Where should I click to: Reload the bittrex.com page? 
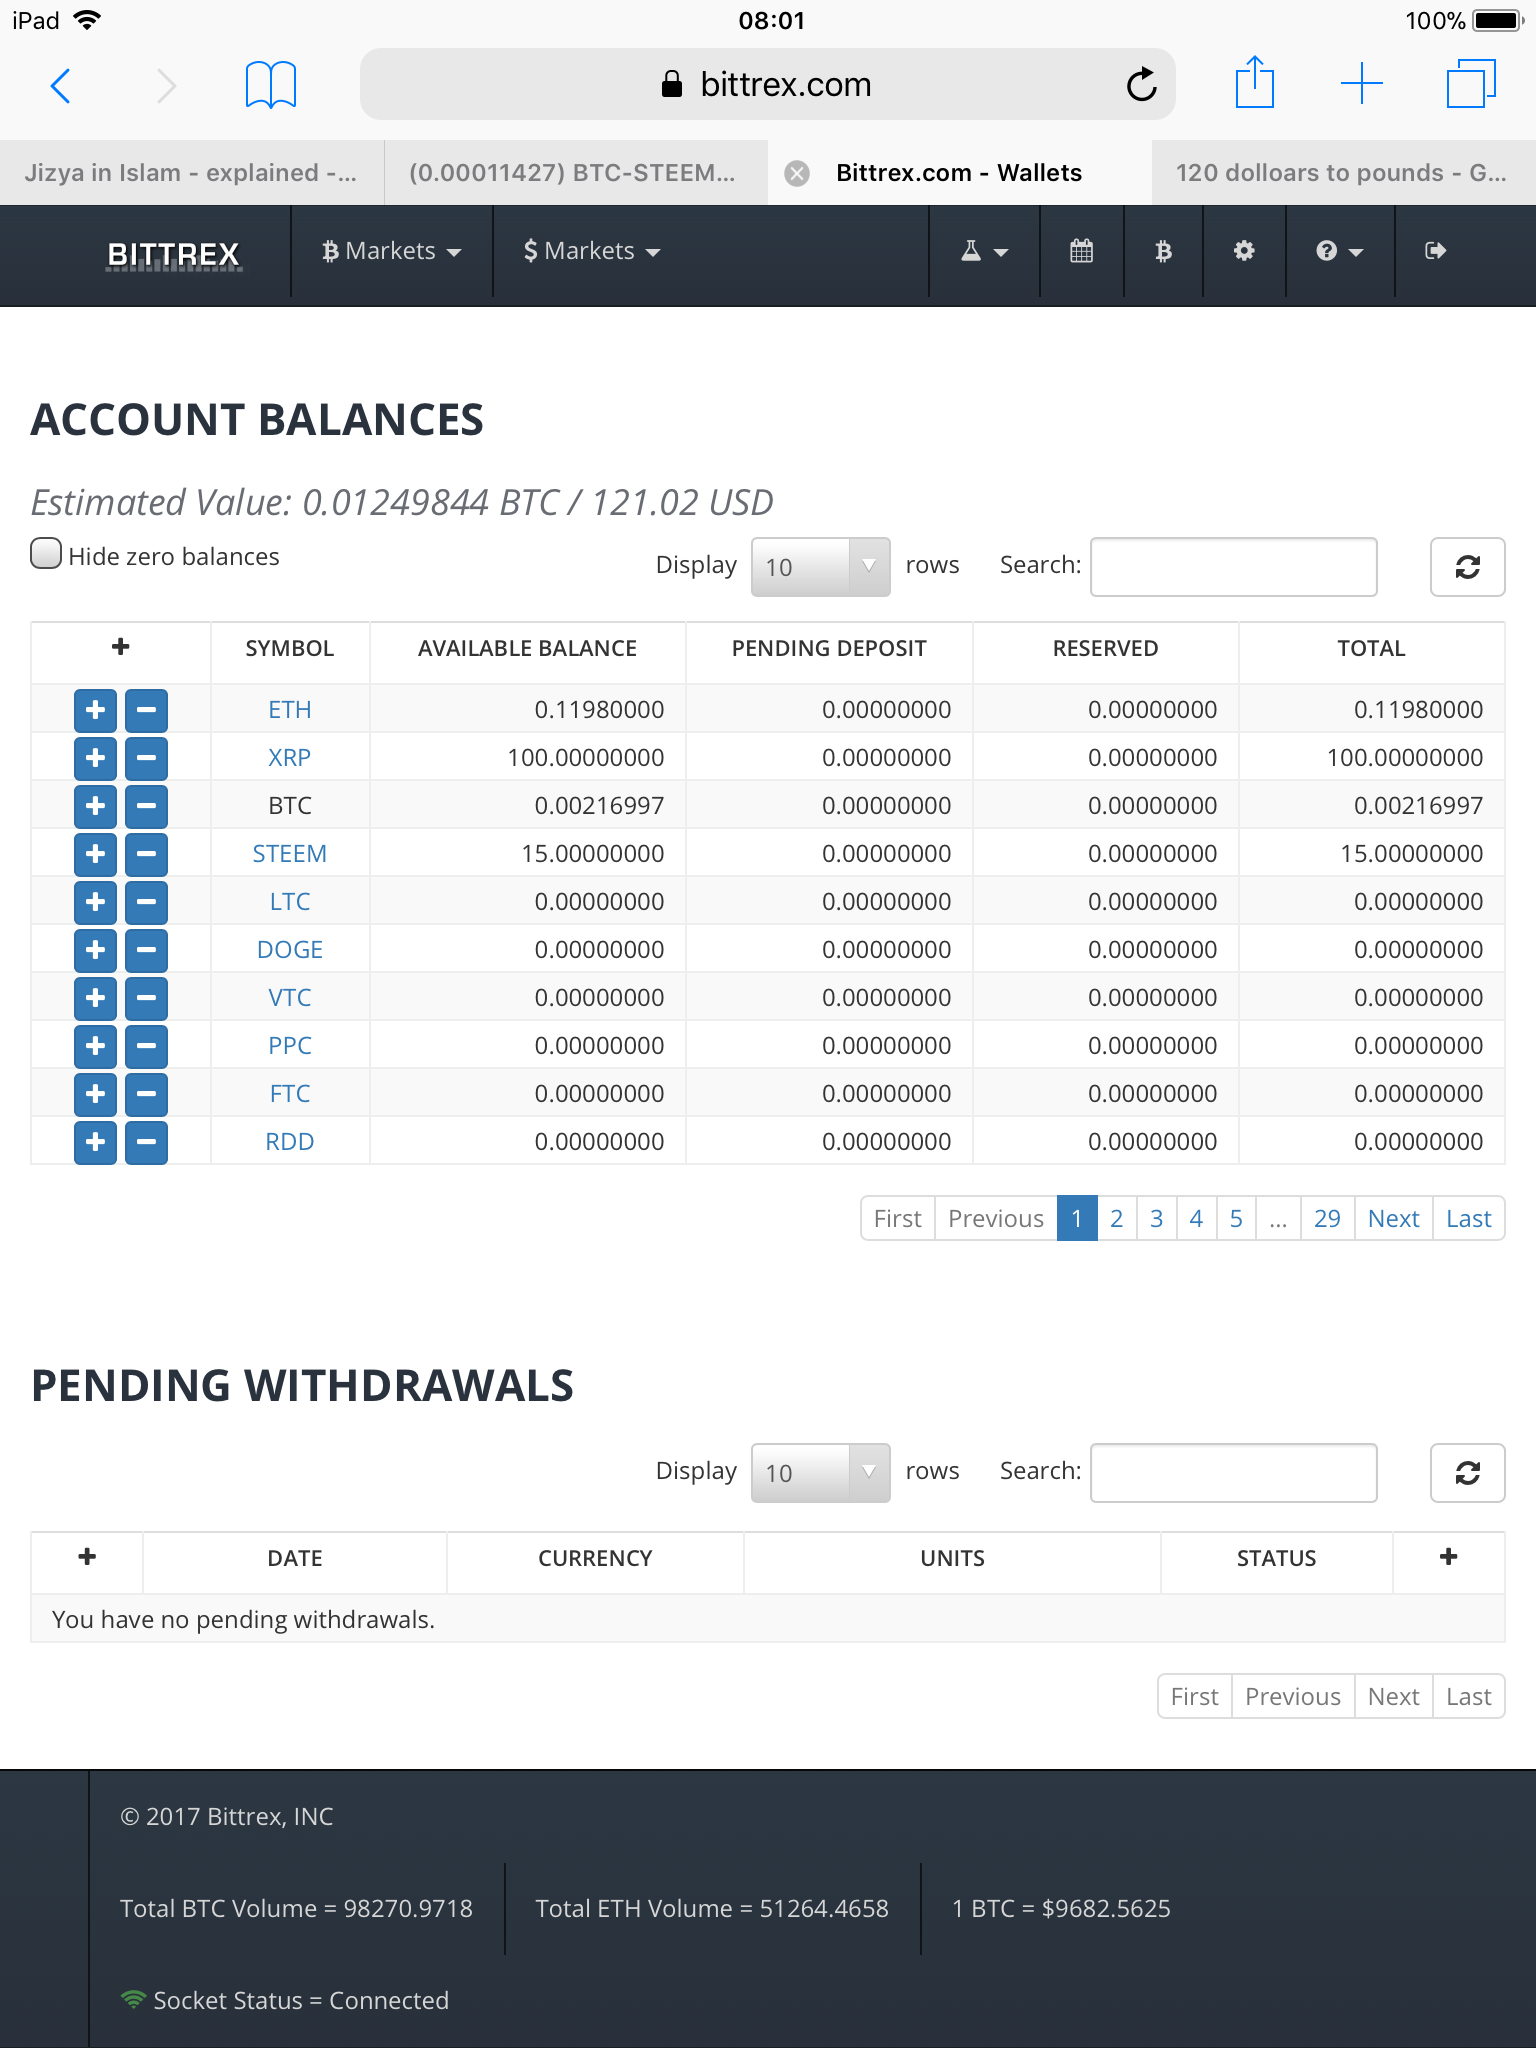point(1141,85)
